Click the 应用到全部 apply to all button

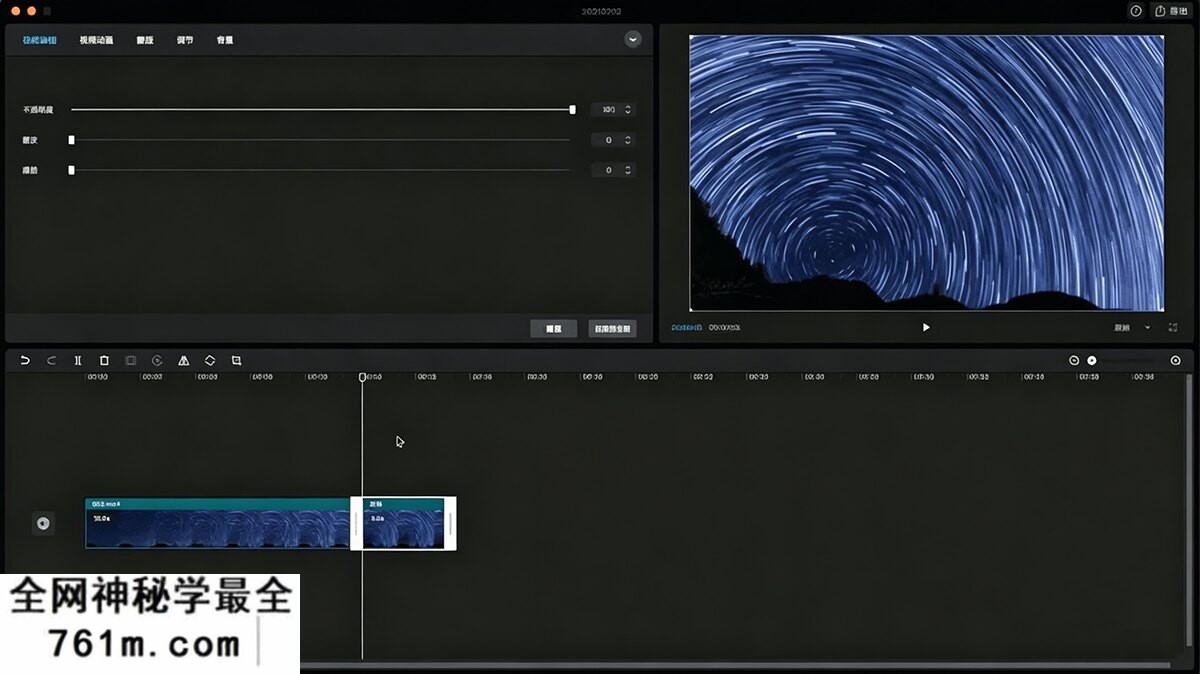click(x=613, y=328)
